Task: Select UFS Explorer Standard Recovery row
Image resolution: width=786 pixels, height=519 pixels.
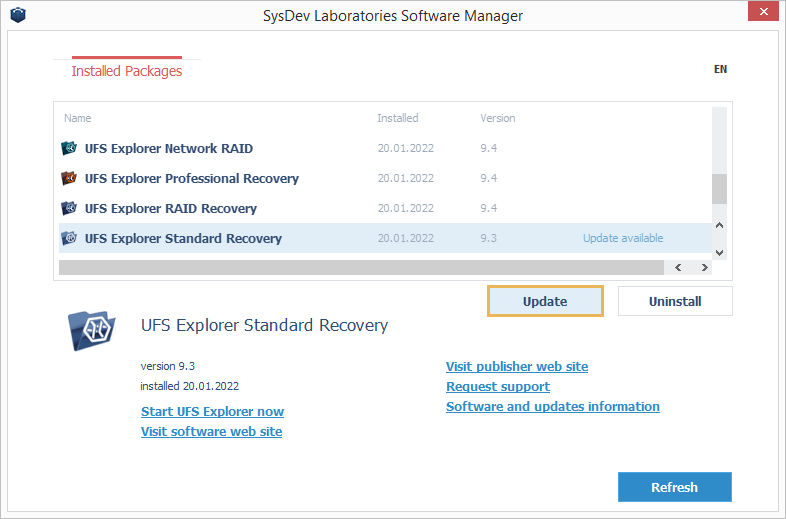Action: [385, 238]
